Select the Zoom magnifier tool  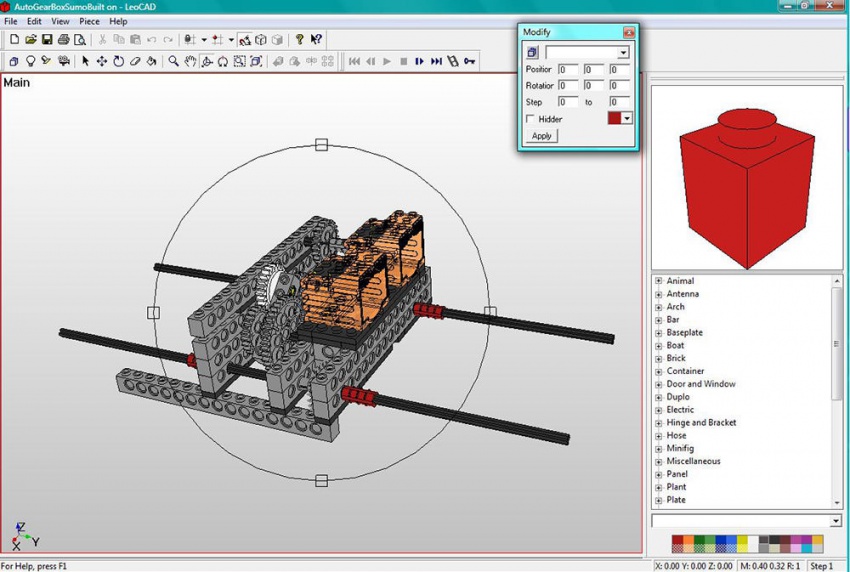click(x=174, y=61)
